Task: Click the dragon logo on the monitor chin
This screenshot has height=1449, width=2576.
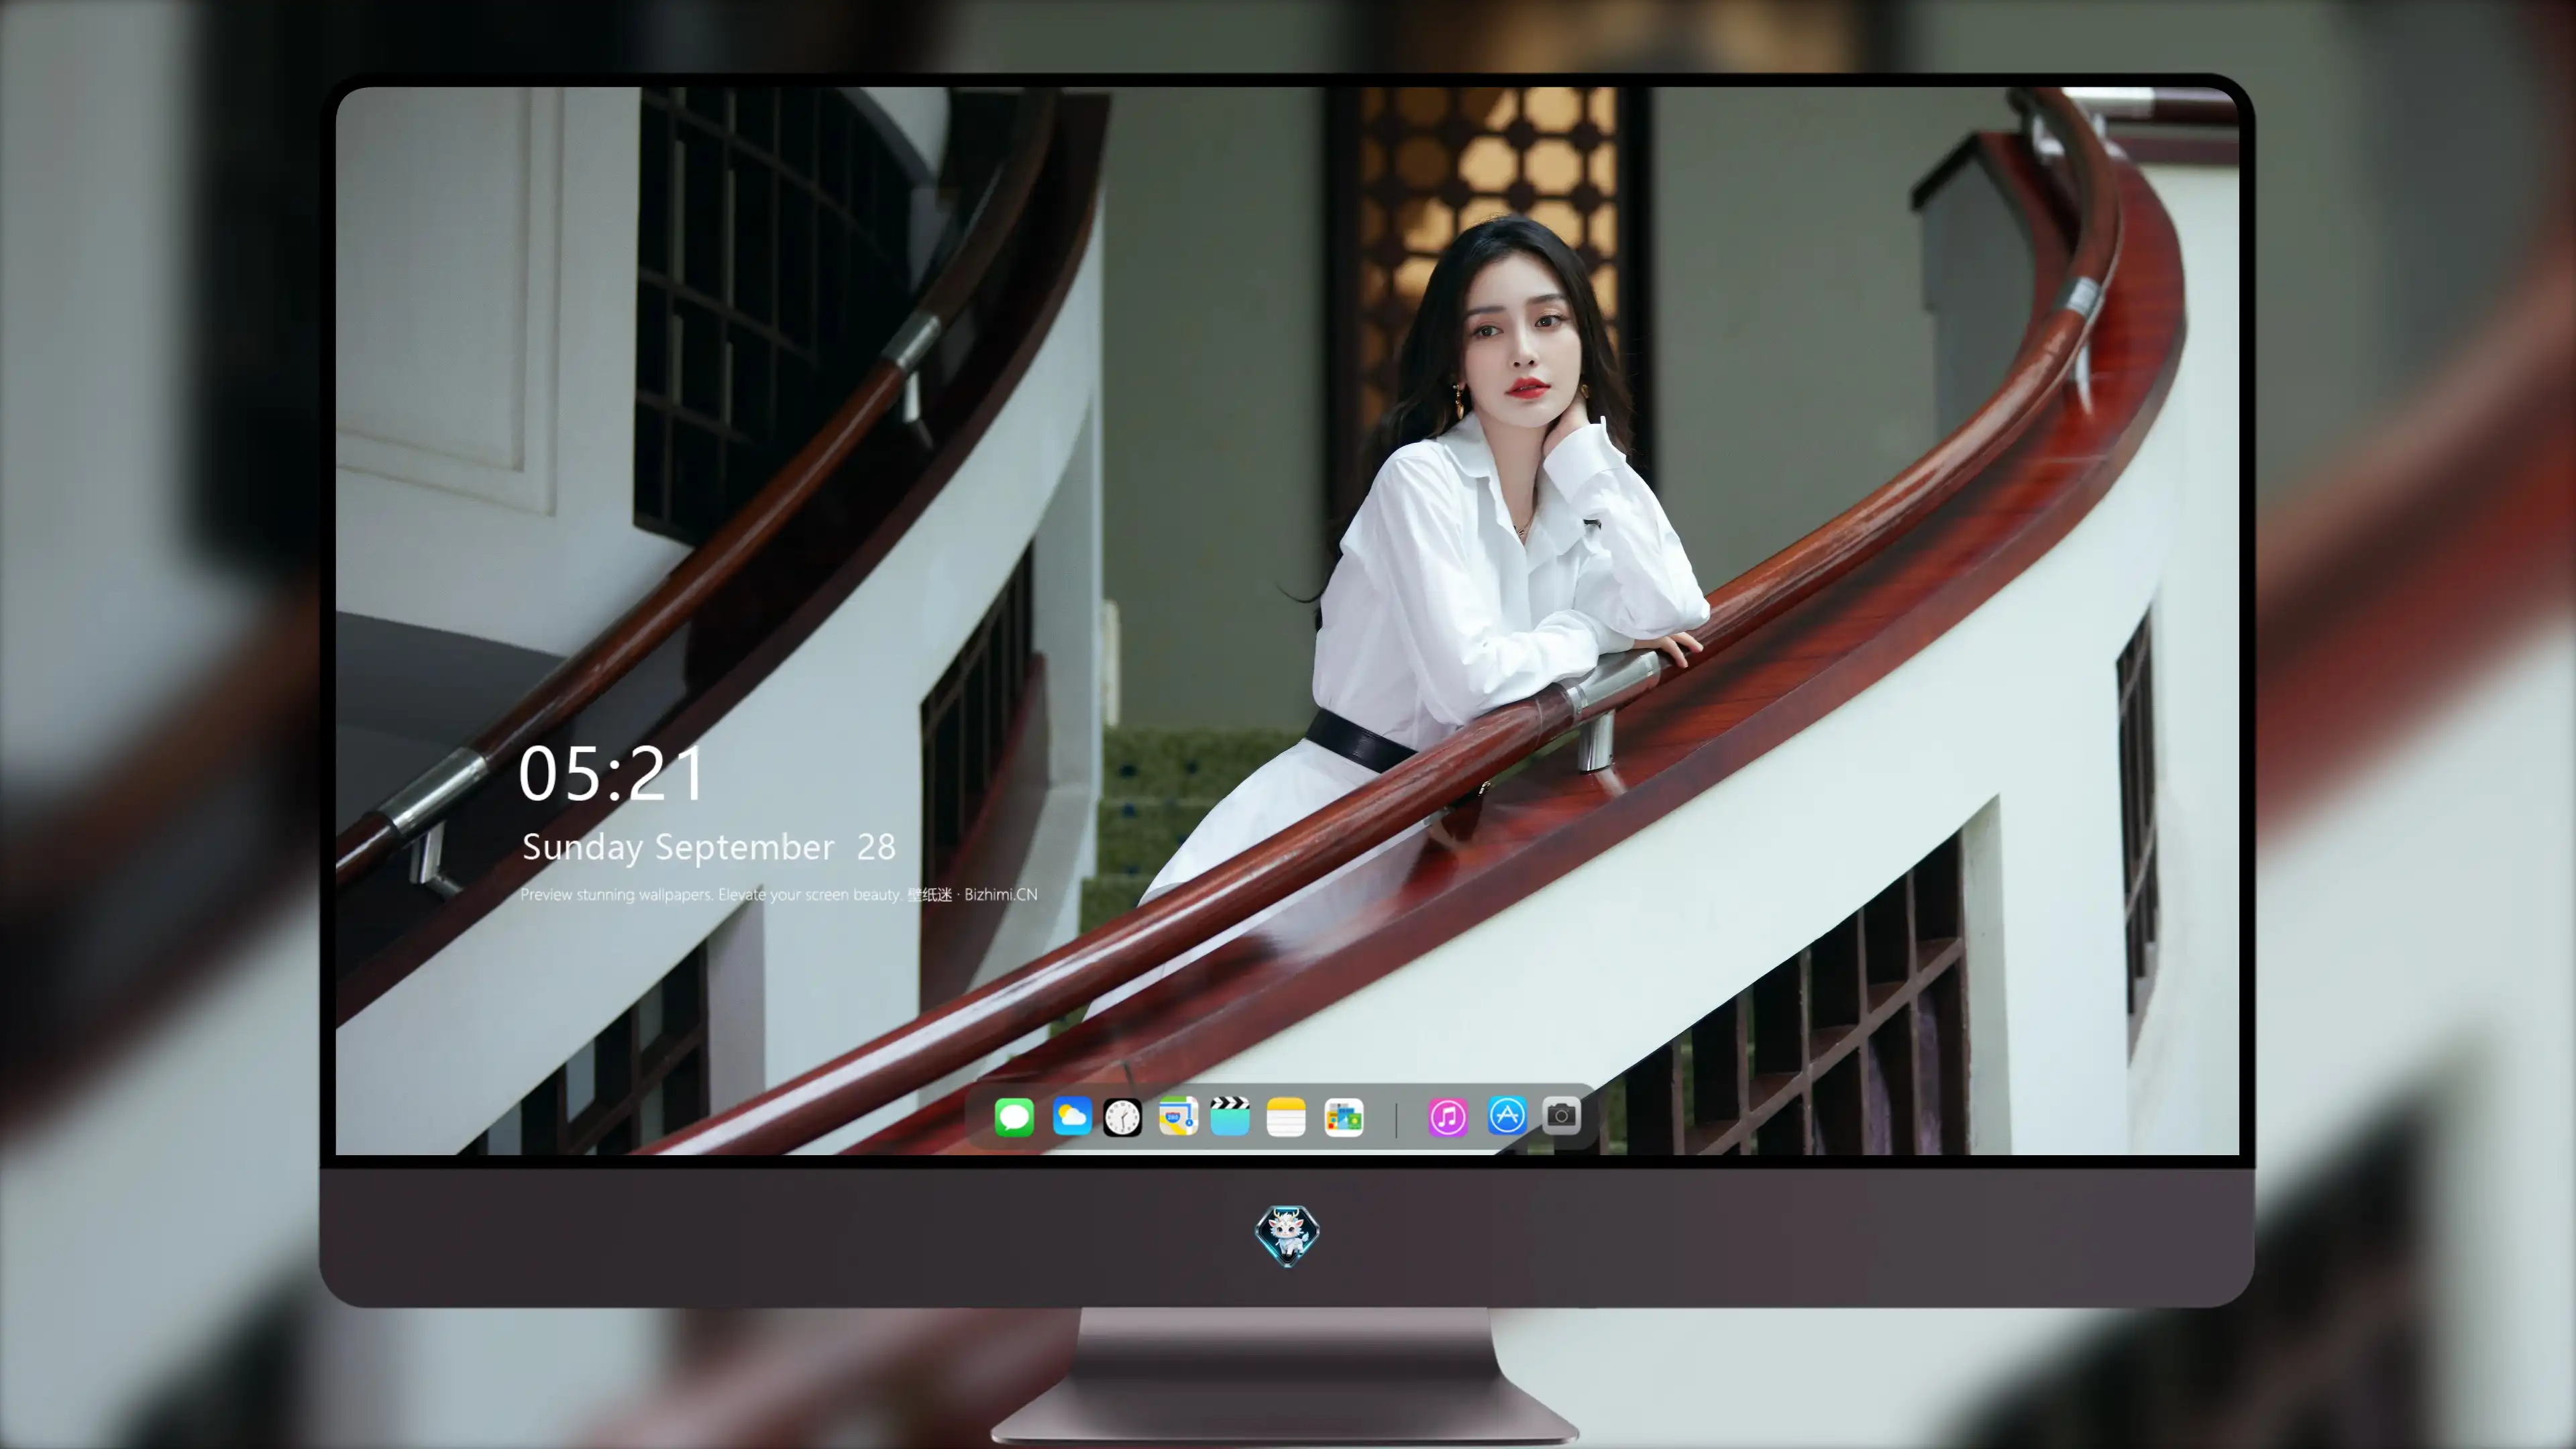Action: click(1287, 1236)
